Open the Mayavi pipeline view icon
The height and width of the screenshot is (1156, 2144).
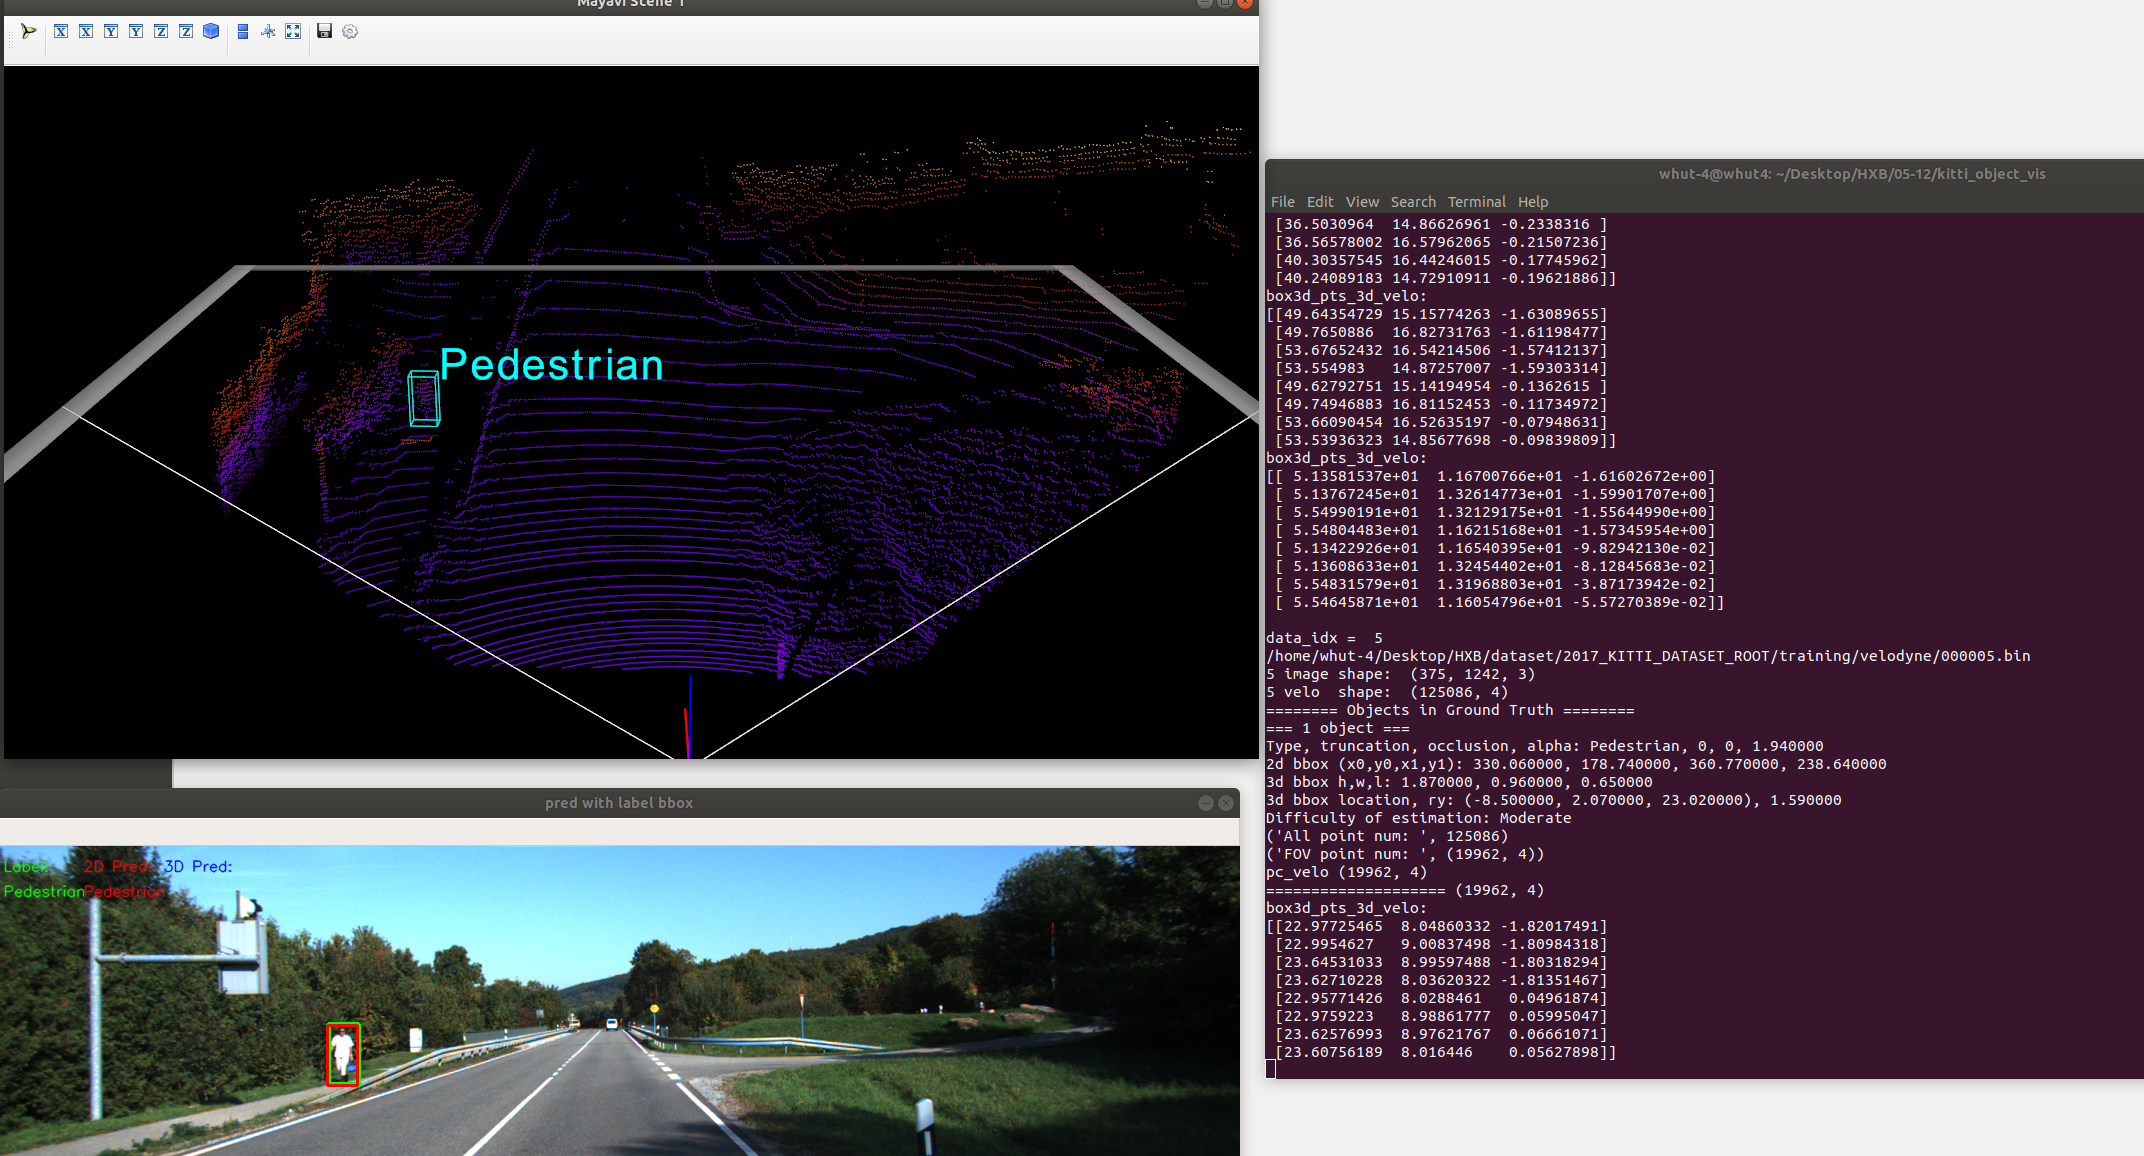(28, 32)
